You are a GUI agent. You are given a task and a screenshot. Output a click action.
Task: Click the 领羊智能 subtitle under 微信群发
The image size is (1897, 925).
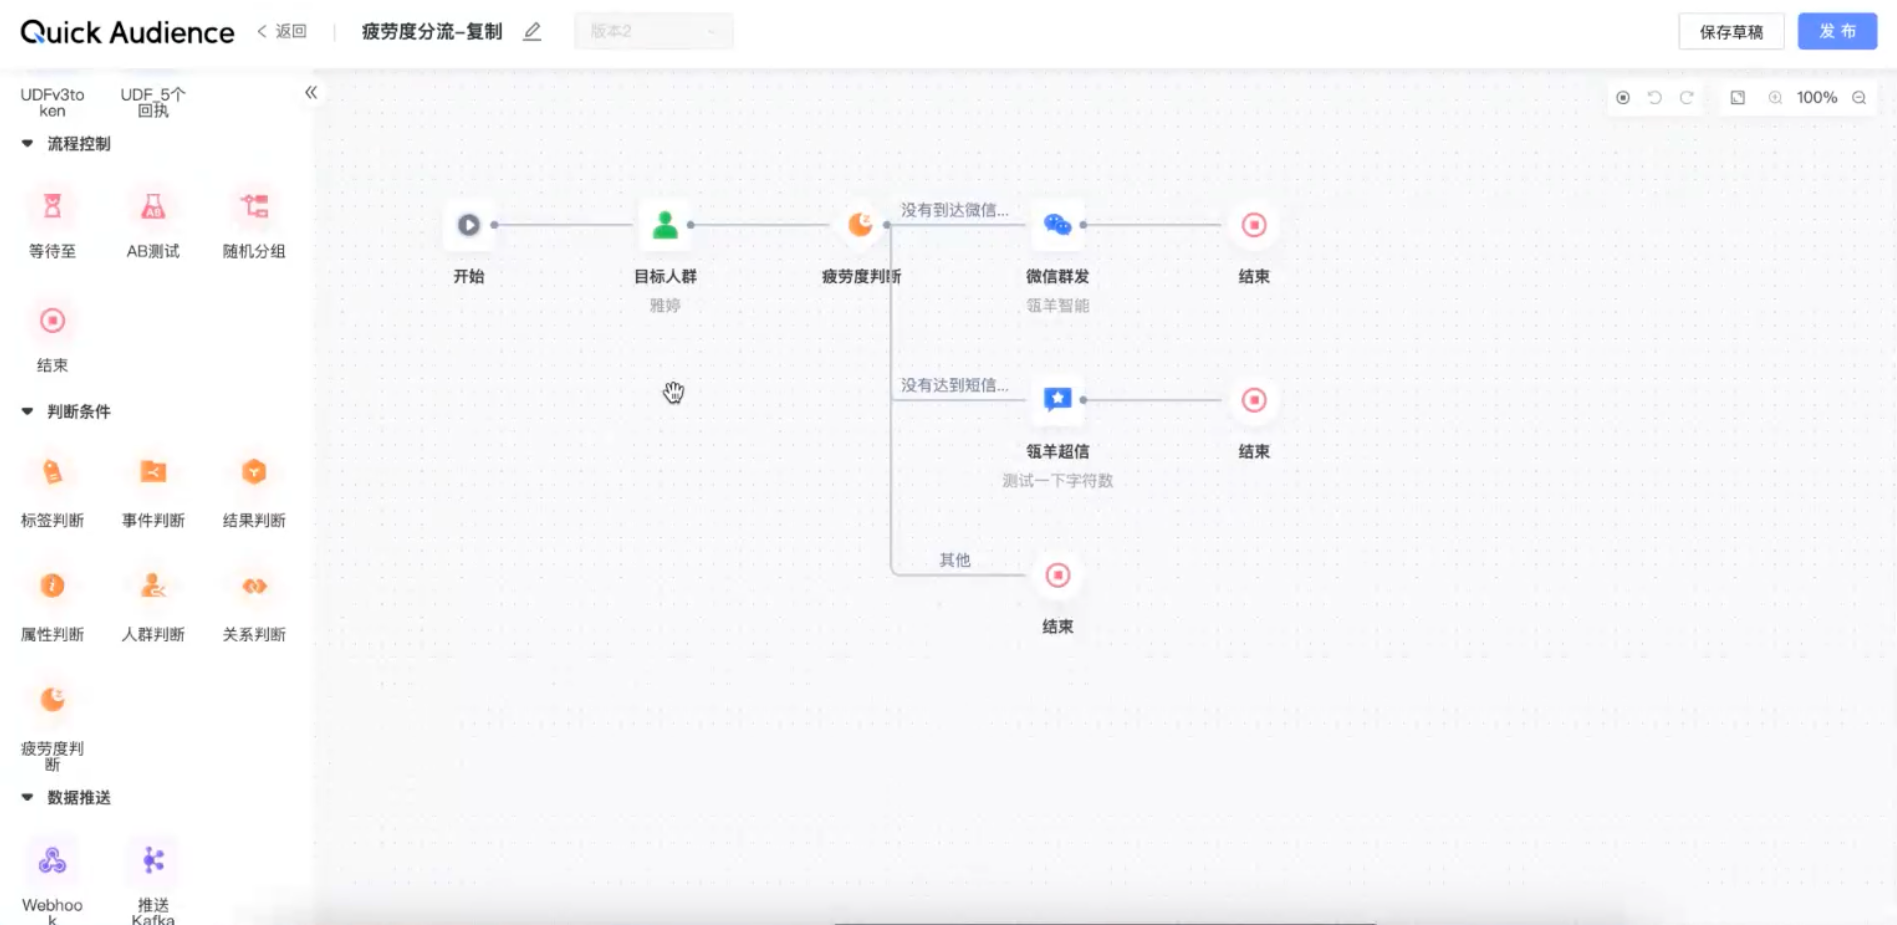1057,306
